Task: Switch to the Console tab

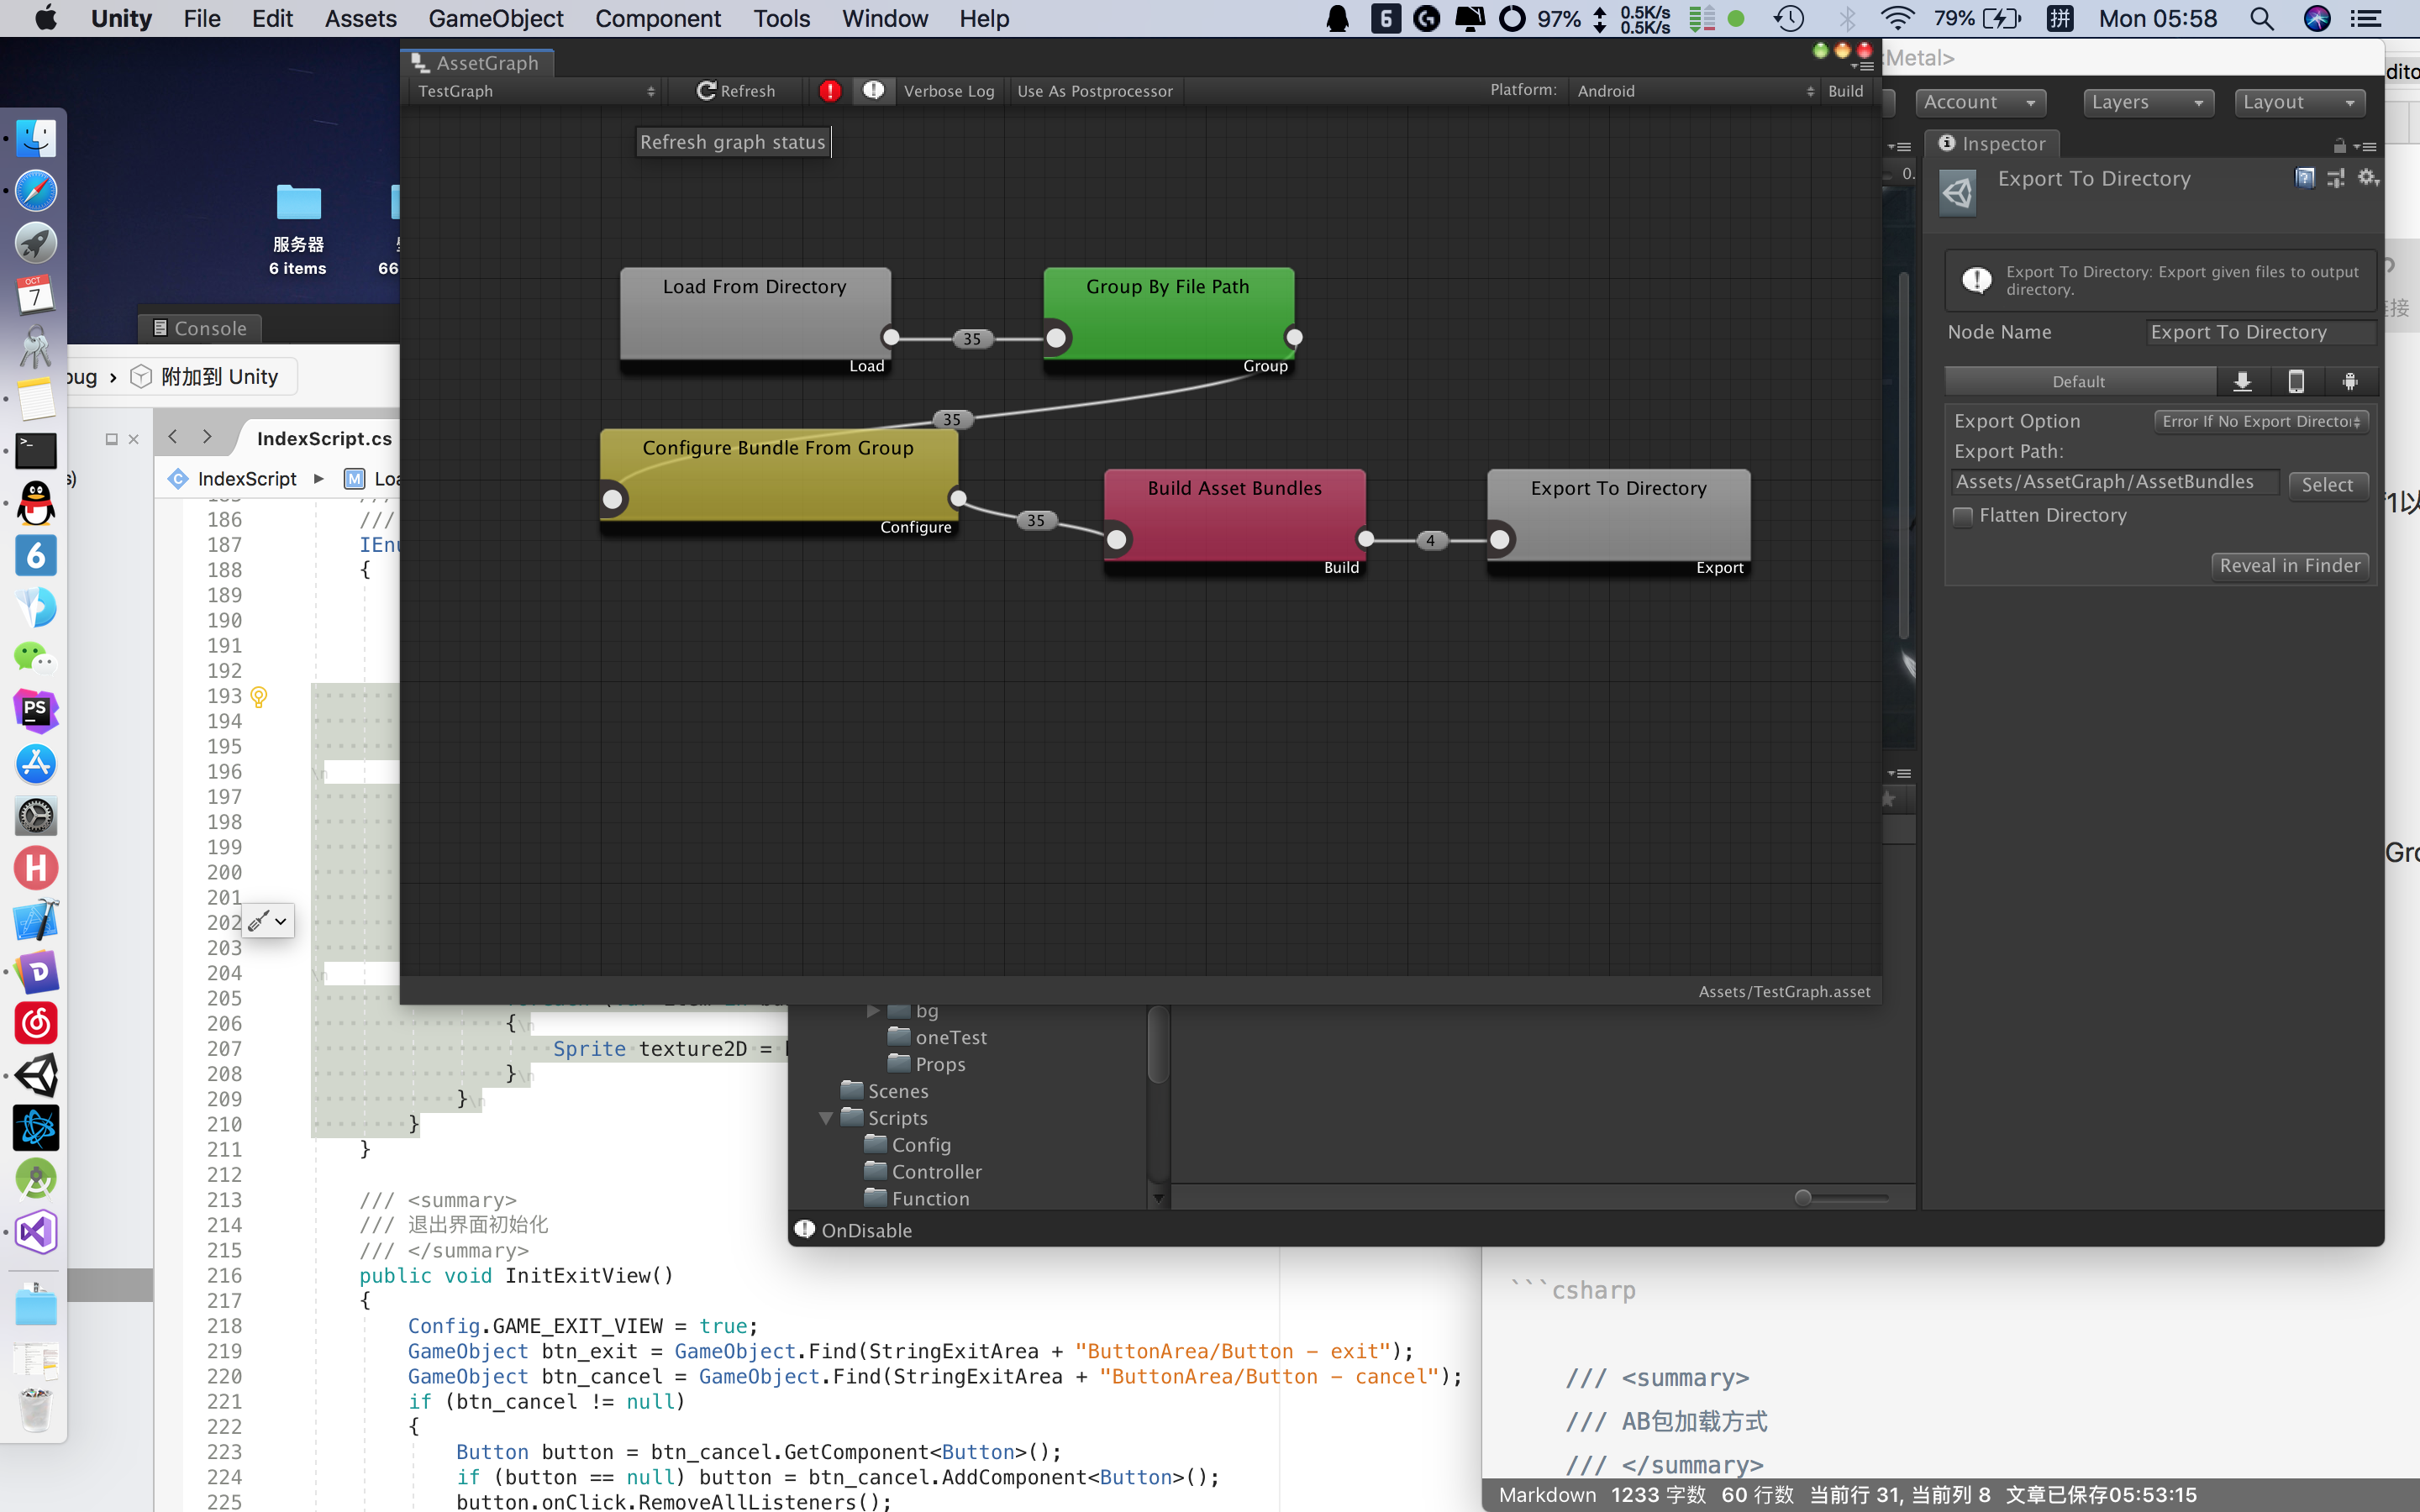Action: click(200, 328)
